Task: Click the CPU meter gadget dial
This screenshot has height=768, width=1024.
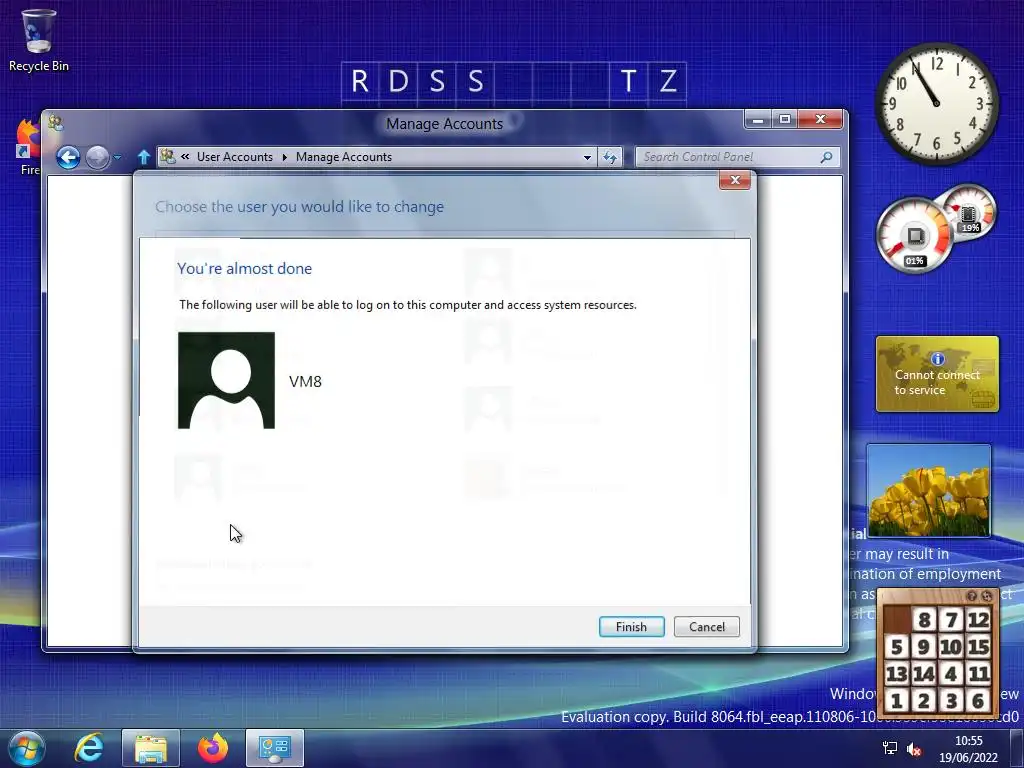Action: (x=914, y=236)
